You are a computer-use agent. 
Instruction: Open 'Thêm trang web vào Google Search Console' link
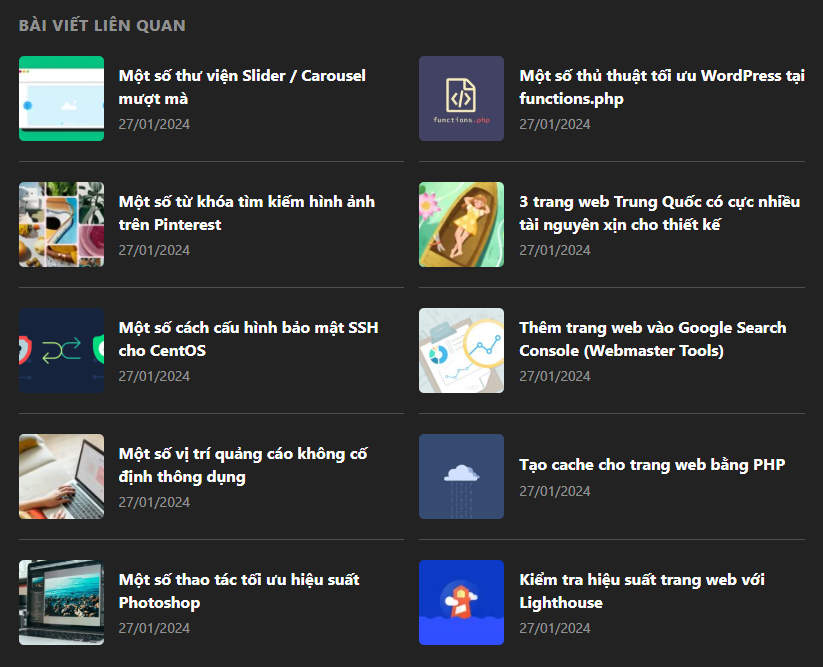(652, 339)
